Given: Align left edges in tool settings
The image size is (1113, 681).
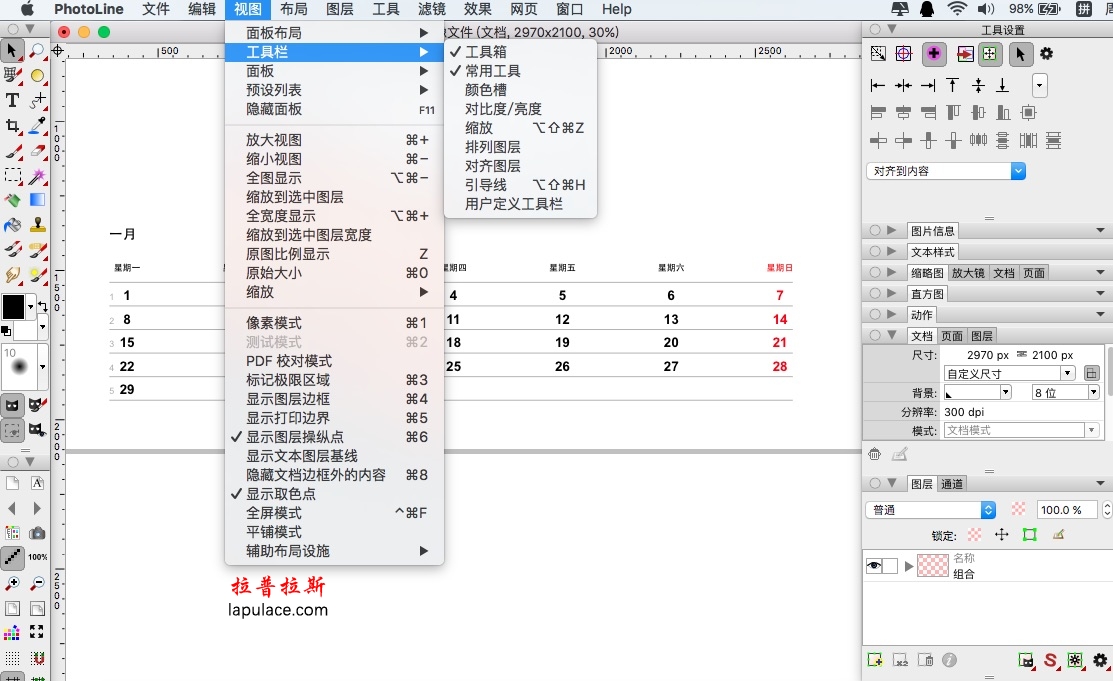Looking at the screenshot, I should pyautogui.click(x=878, y=86).
